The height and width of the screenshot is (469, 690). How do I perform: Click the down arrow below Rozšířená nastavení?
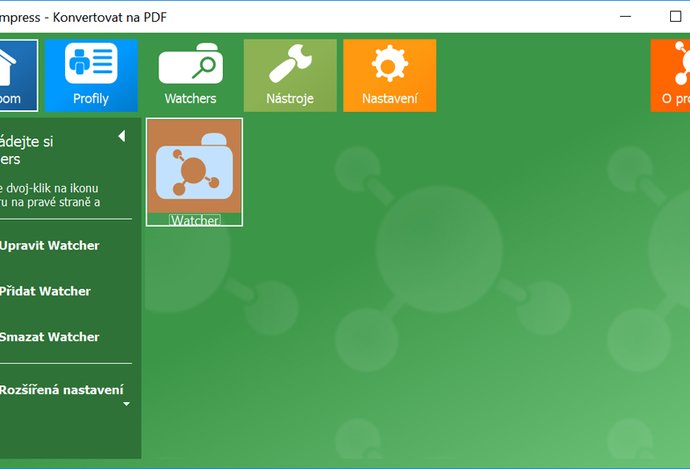tap(126, 405)
